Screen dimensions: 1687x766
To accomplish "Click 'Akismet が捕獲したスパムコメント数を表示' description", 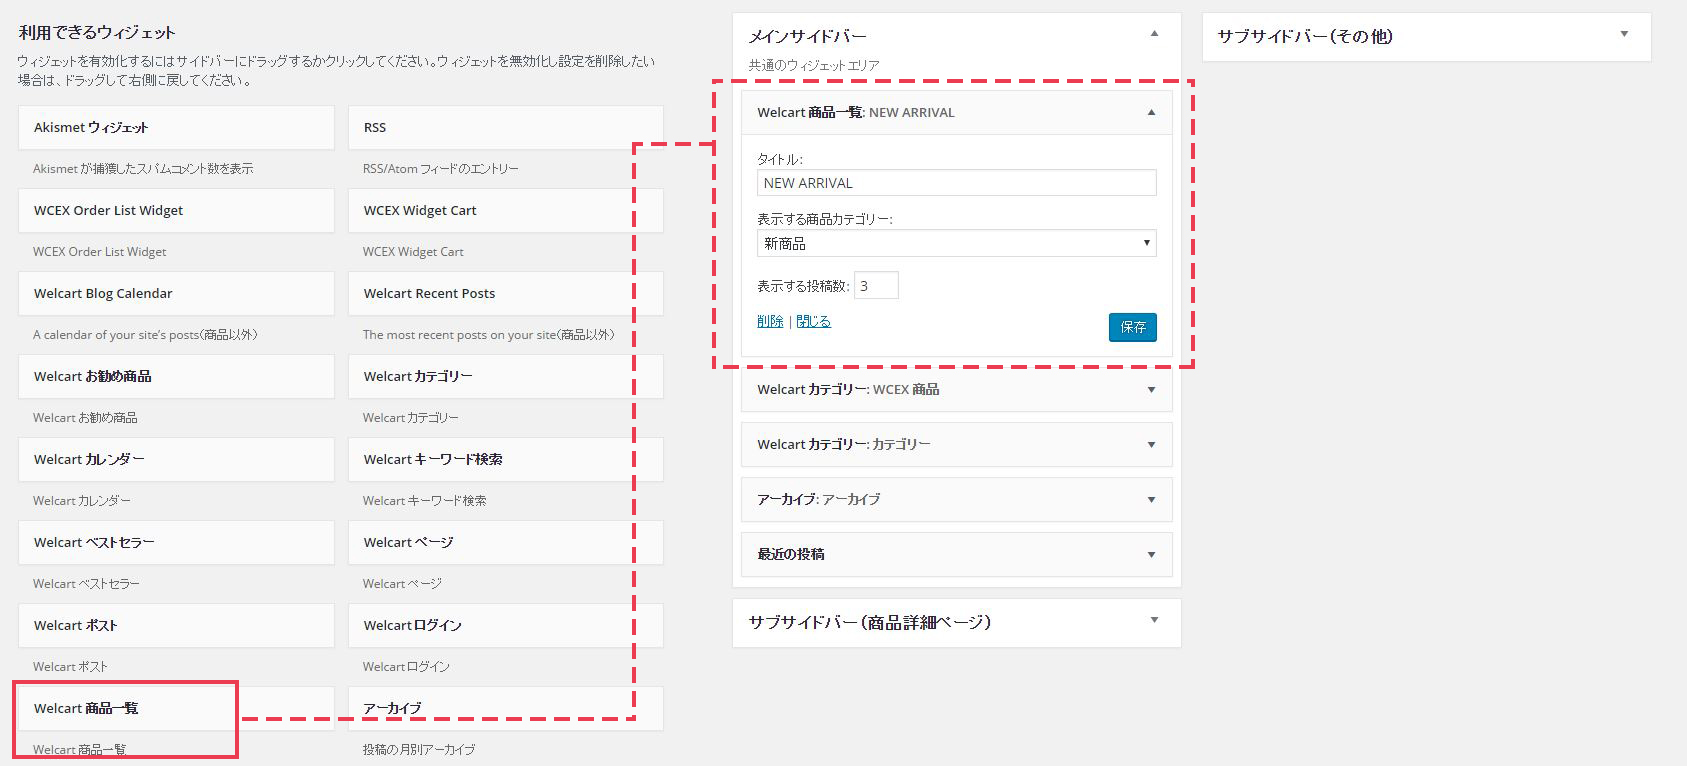I will pos(143,169).
